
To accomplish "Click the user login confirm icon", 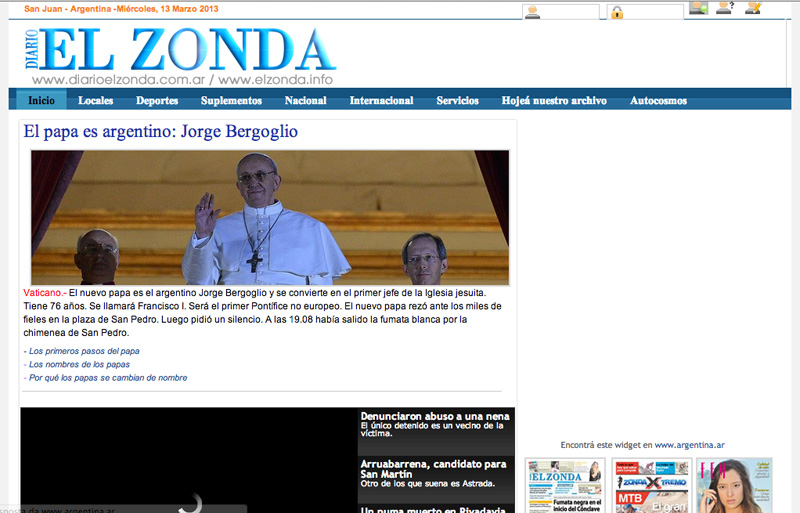I will pyautogui.click(x=698, y=9).
